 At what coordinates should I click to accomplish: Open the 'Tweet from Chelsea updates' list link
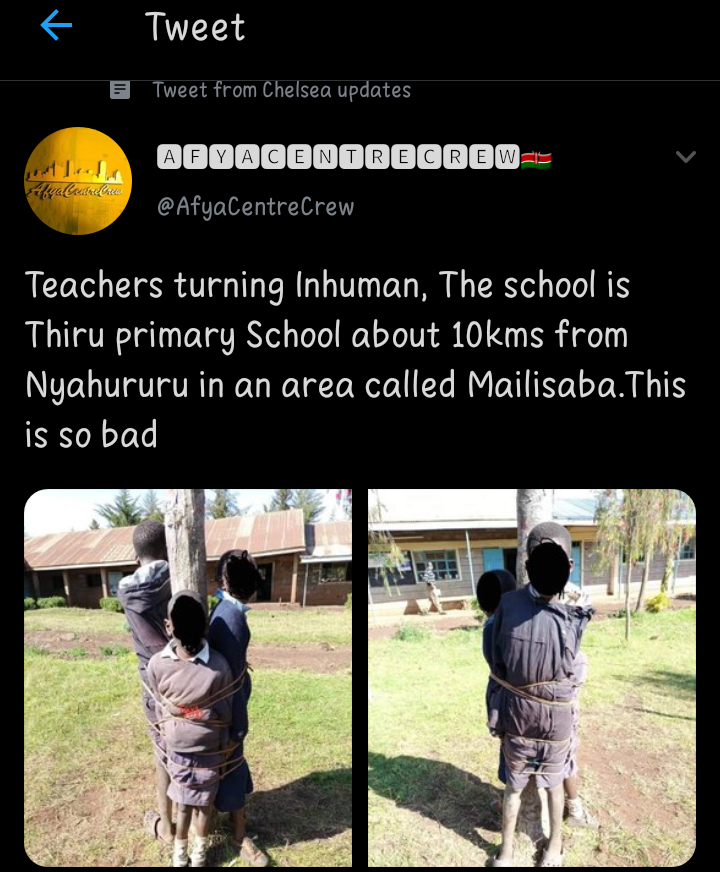point(282,90)
